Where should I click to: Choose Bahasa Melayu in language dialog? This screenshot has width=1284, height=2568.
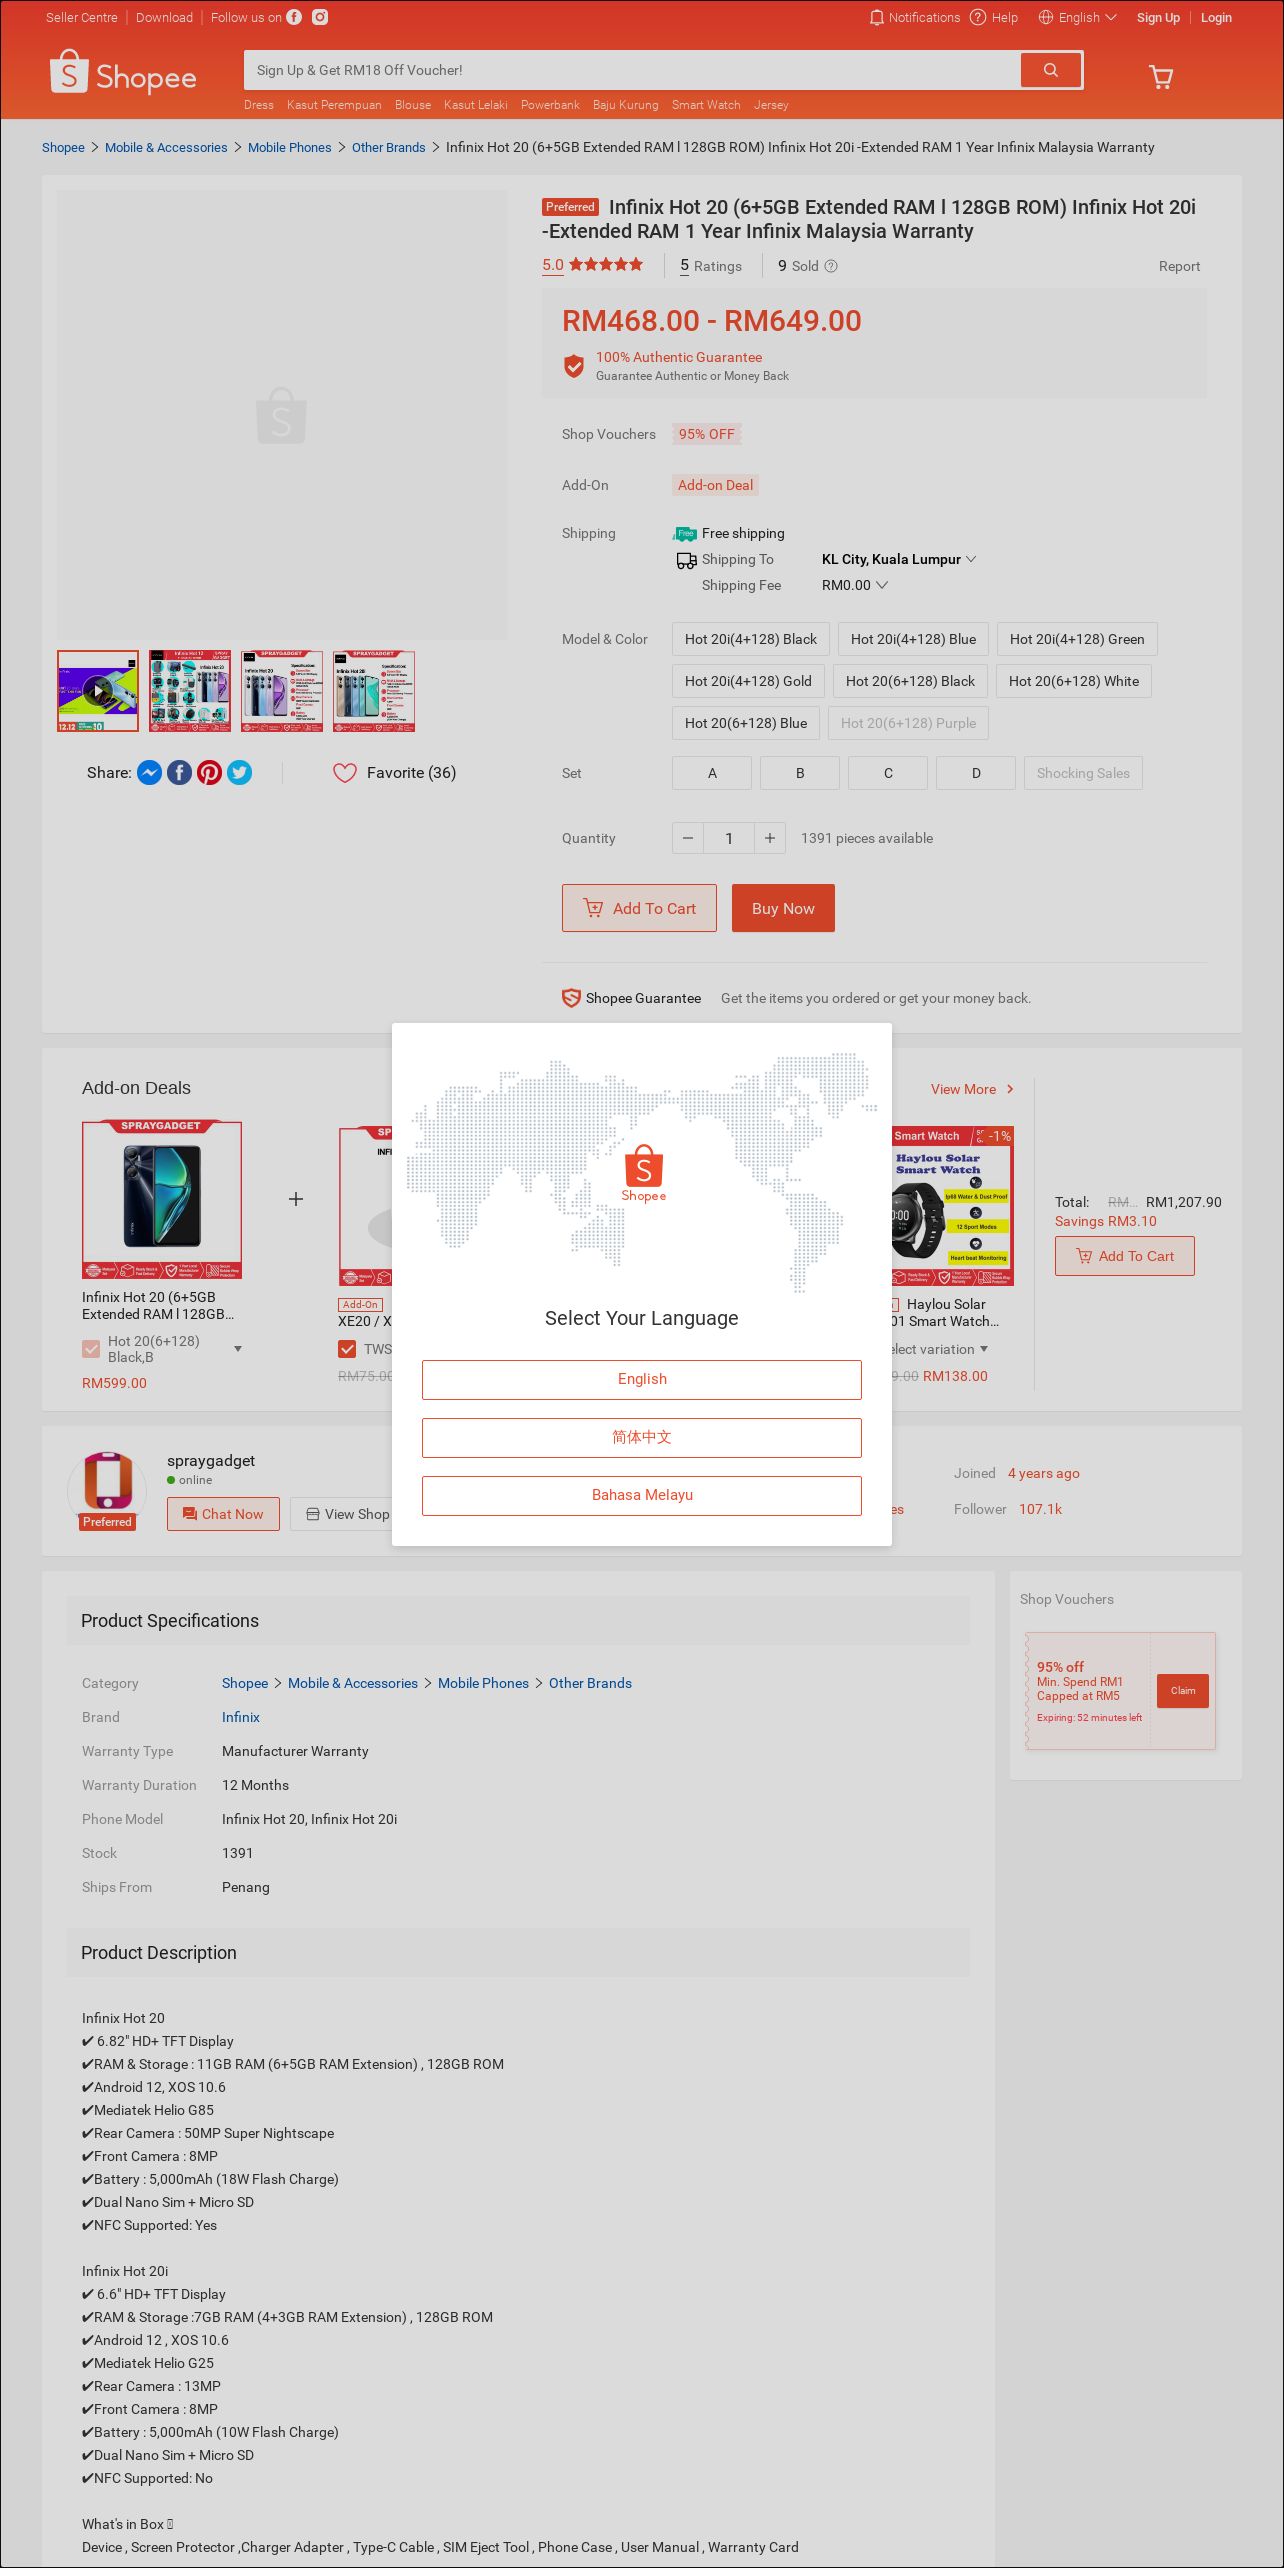point(642,1495)
